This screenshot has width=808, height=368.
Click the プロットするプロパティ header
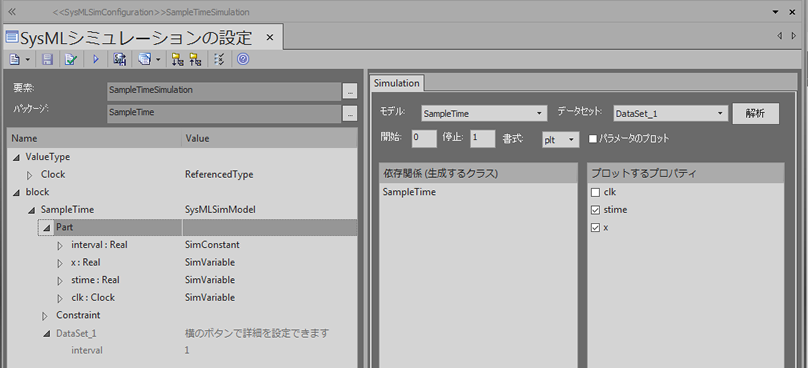pos(685,173)
